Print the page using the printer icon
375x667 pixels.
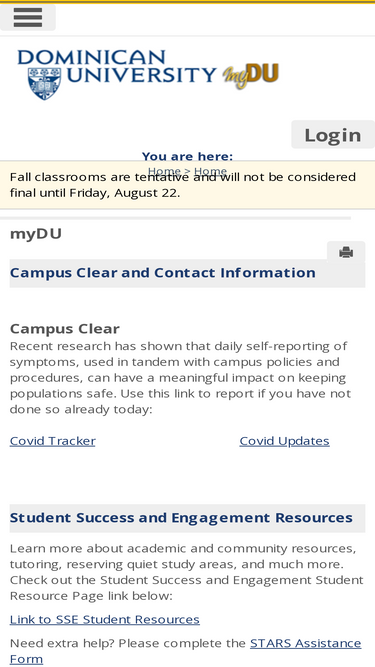(346, 252)
